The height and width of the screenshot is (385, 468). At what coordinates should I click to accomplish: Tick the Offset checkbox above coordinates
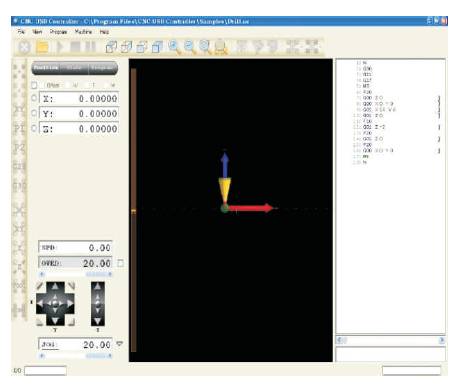point(34,85)
